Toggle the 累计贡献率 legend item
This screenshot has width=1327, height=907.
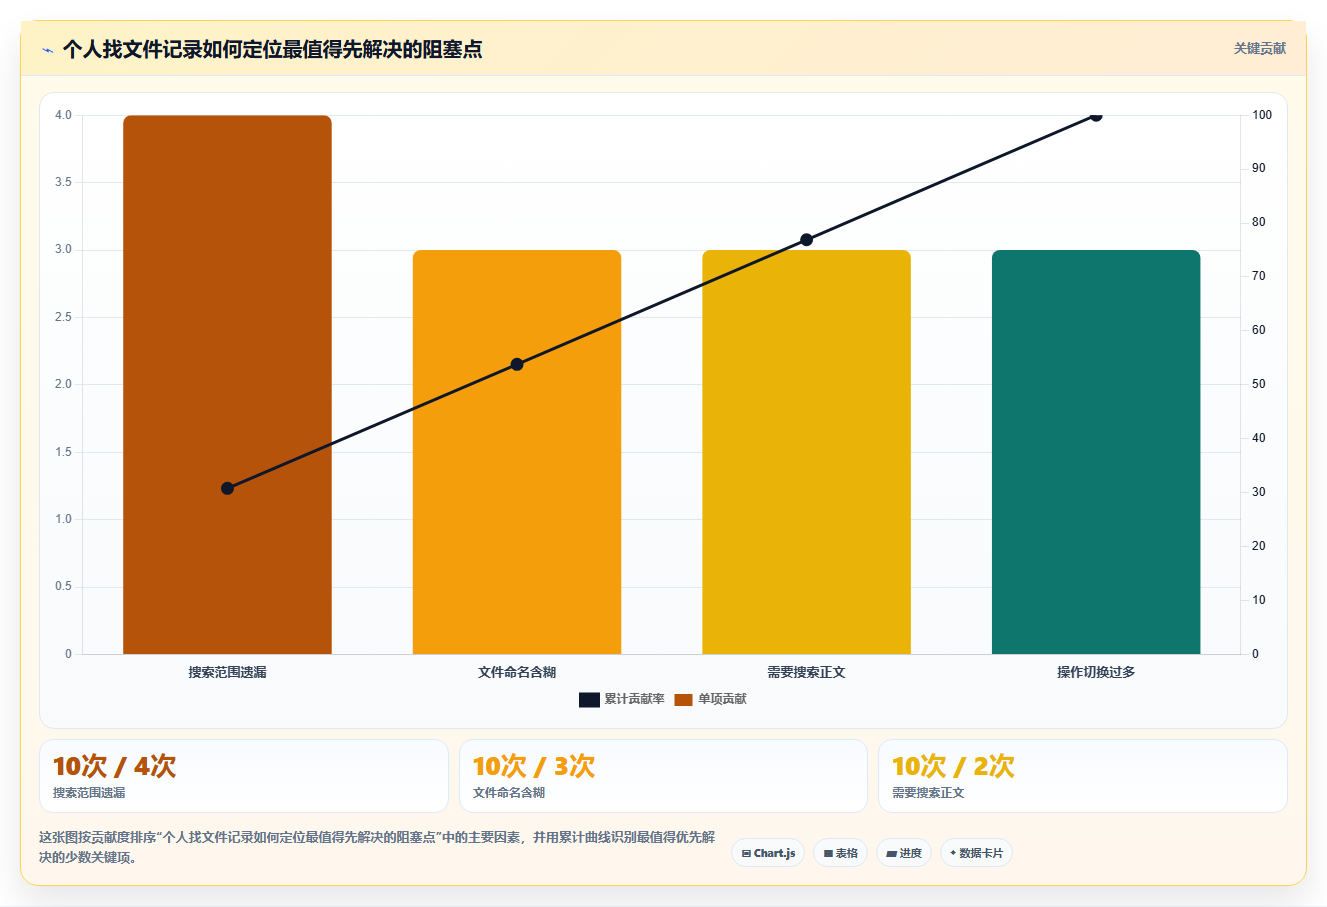pos(621,699)
